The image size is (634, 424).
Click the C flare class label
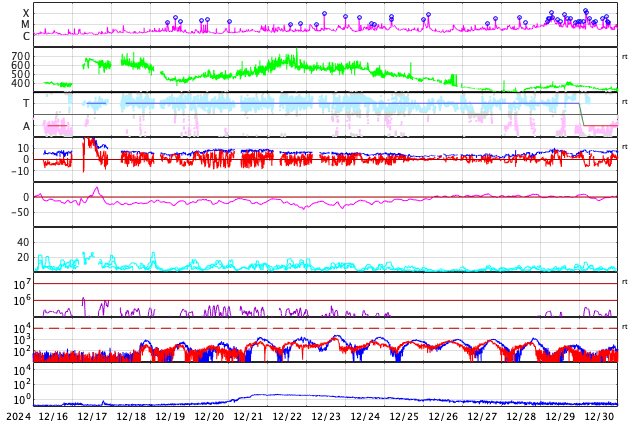click(26, 36)
